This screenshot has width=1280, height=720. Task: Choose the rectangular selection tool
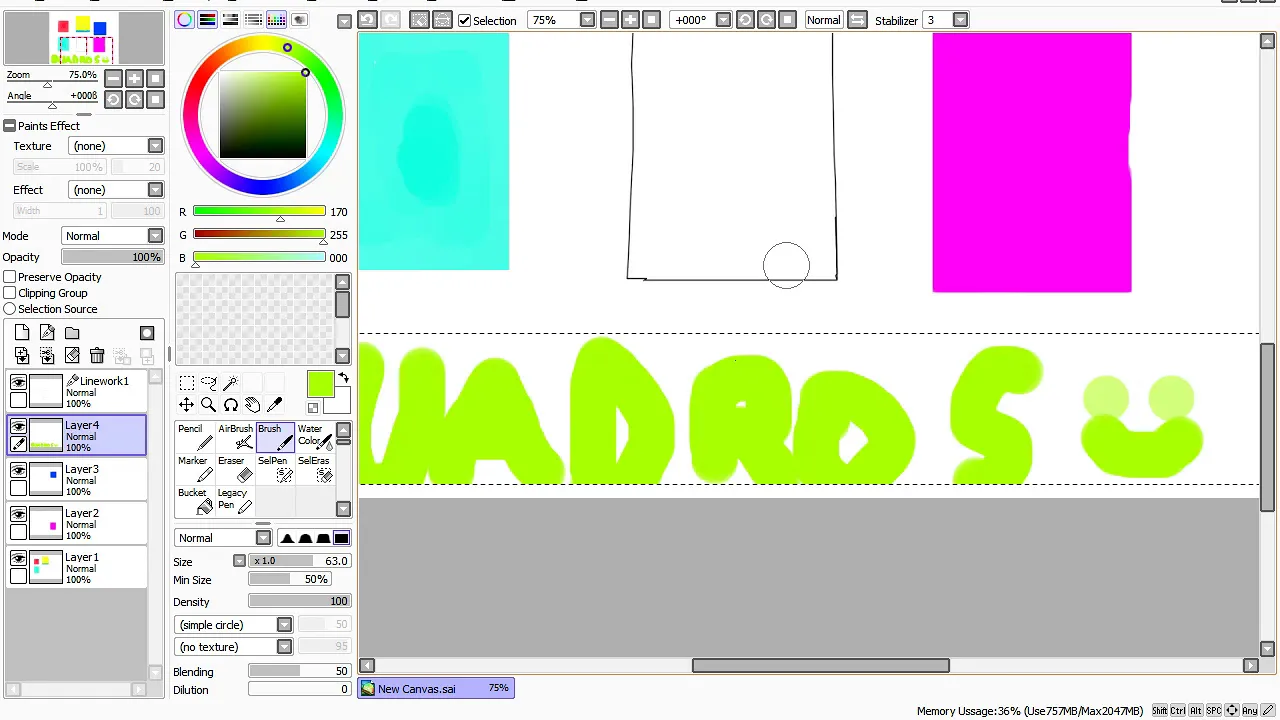[x=187, y=383]
